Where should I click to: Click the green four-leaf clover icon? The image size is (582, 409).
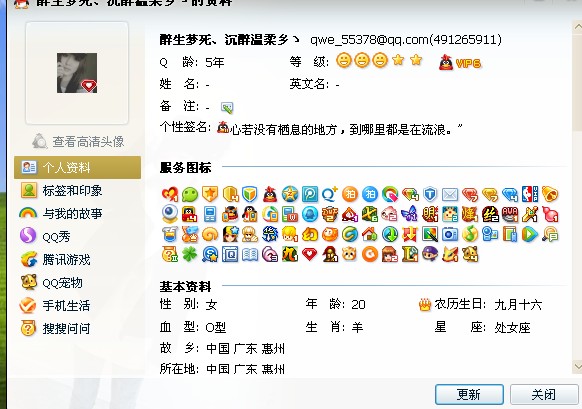click(x=190, y=254)
